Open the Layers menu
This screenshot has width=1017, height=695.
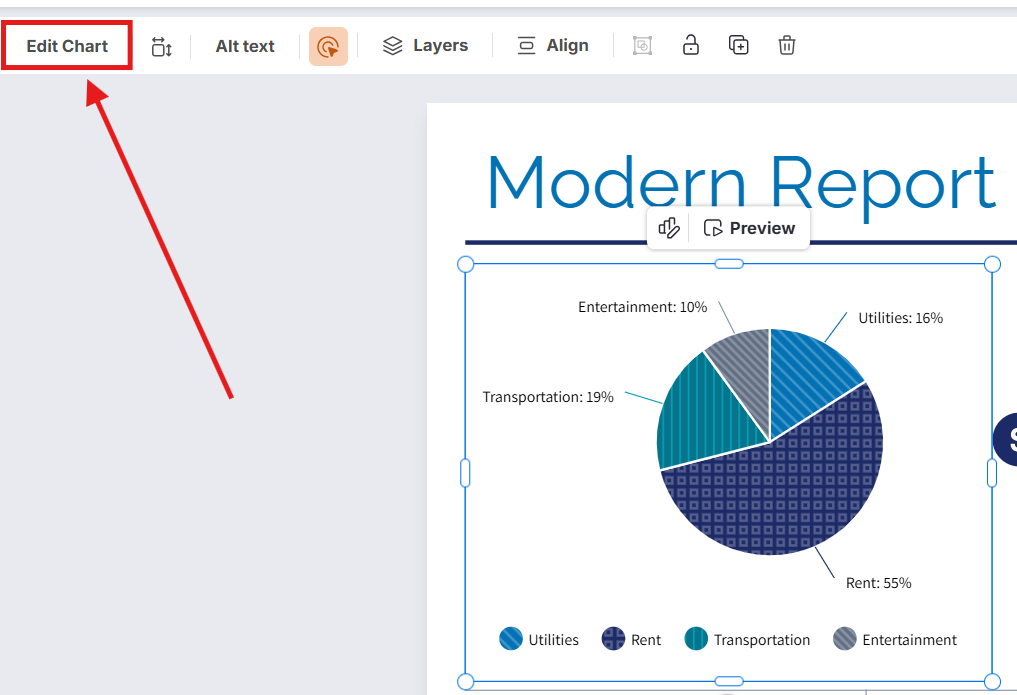425,46
